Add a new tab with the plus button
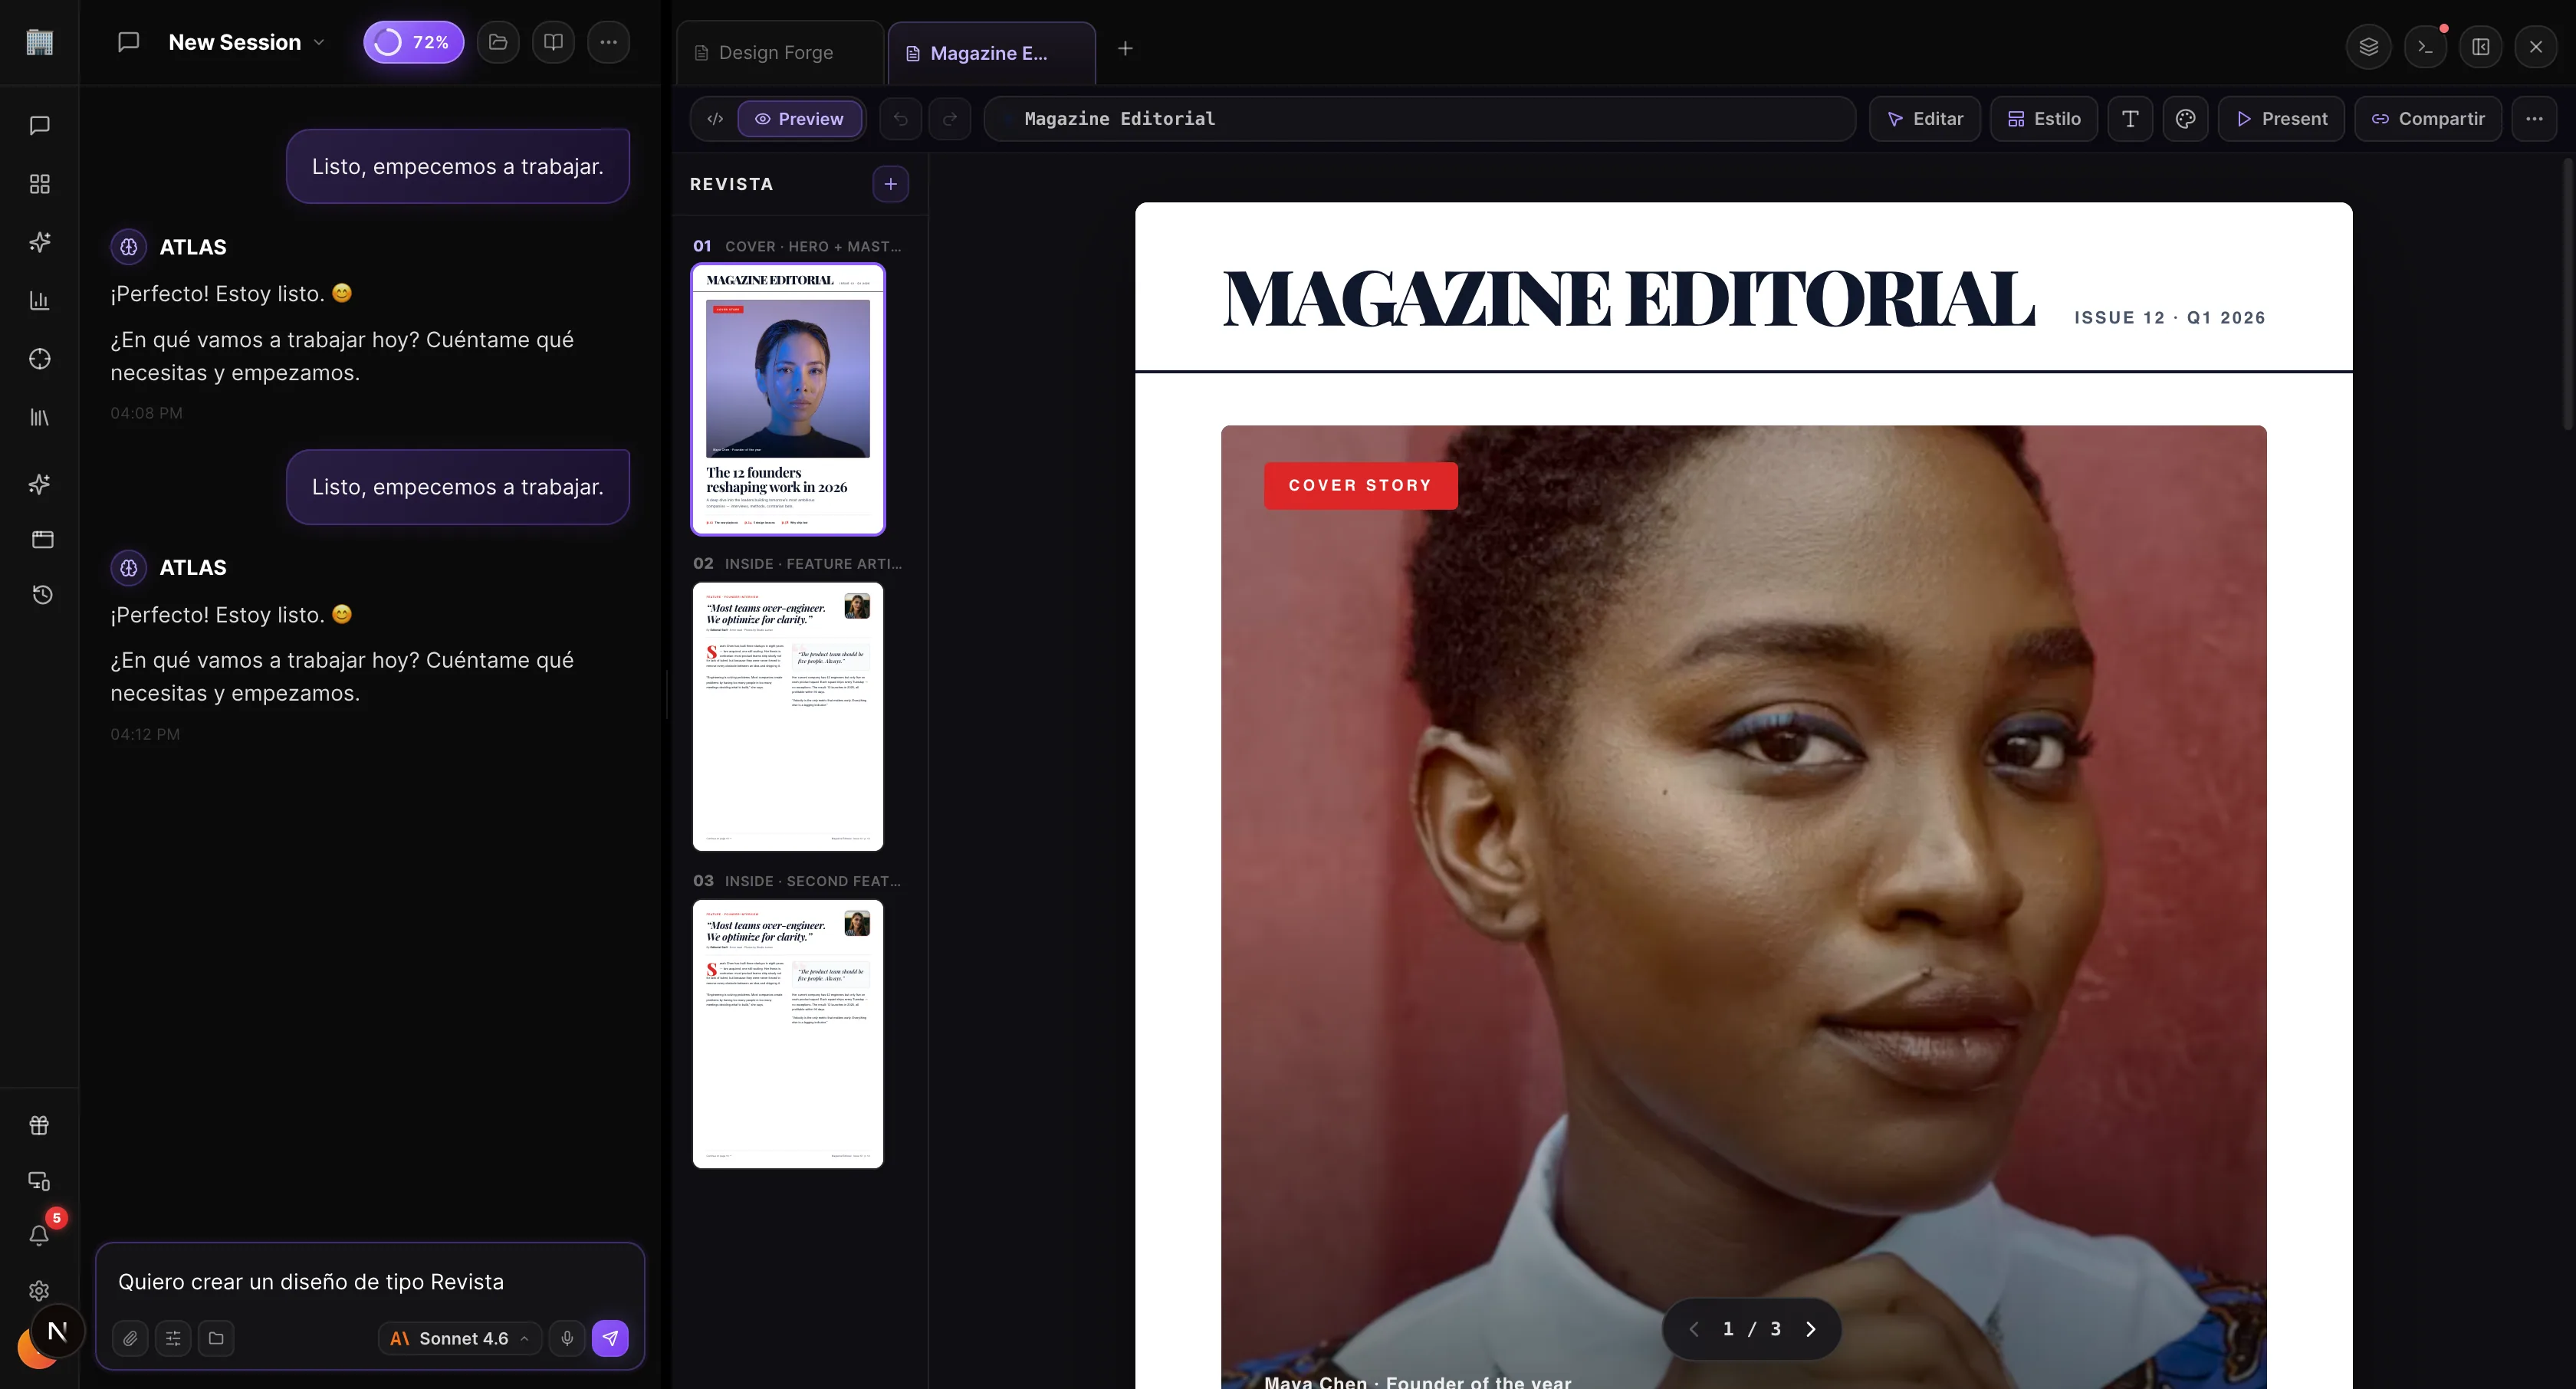The width and height of the screenshot is (2576, 1389). [x=1125, y=48]
